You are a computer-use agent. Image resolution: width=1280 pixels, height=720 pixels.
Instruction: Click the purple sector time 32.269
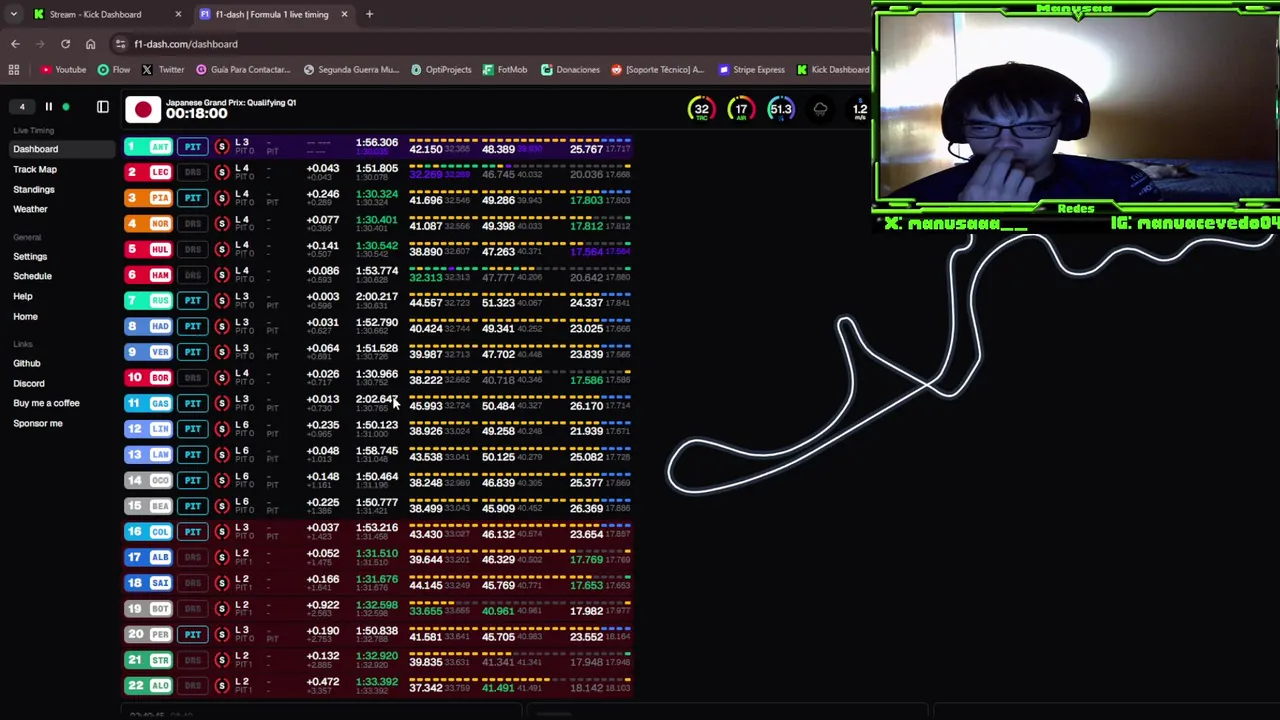pos(426,175)
